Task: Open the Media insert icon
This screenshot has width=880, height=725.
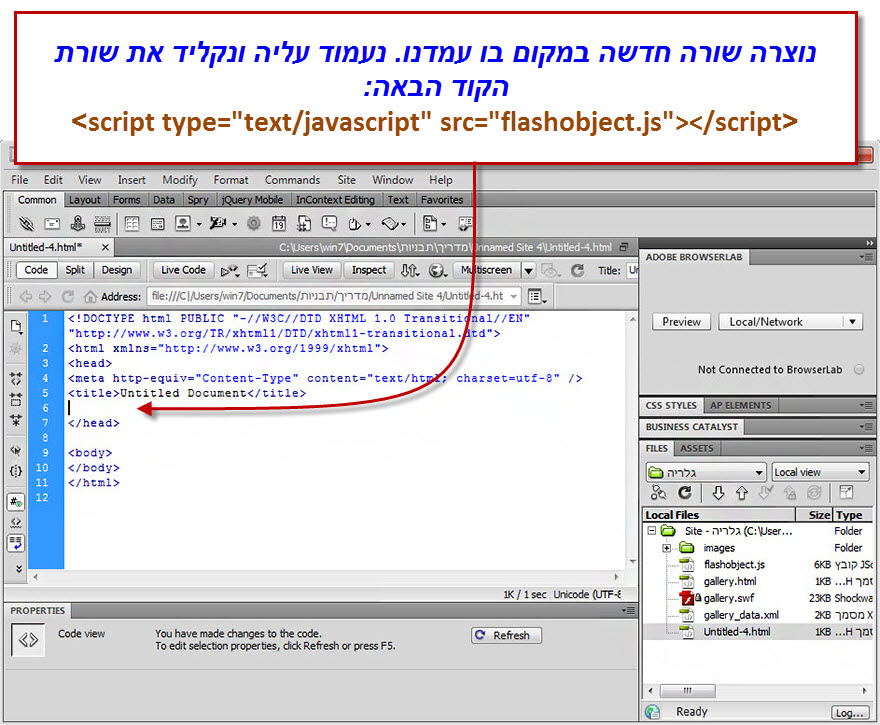Action: [x=217, y=223]
